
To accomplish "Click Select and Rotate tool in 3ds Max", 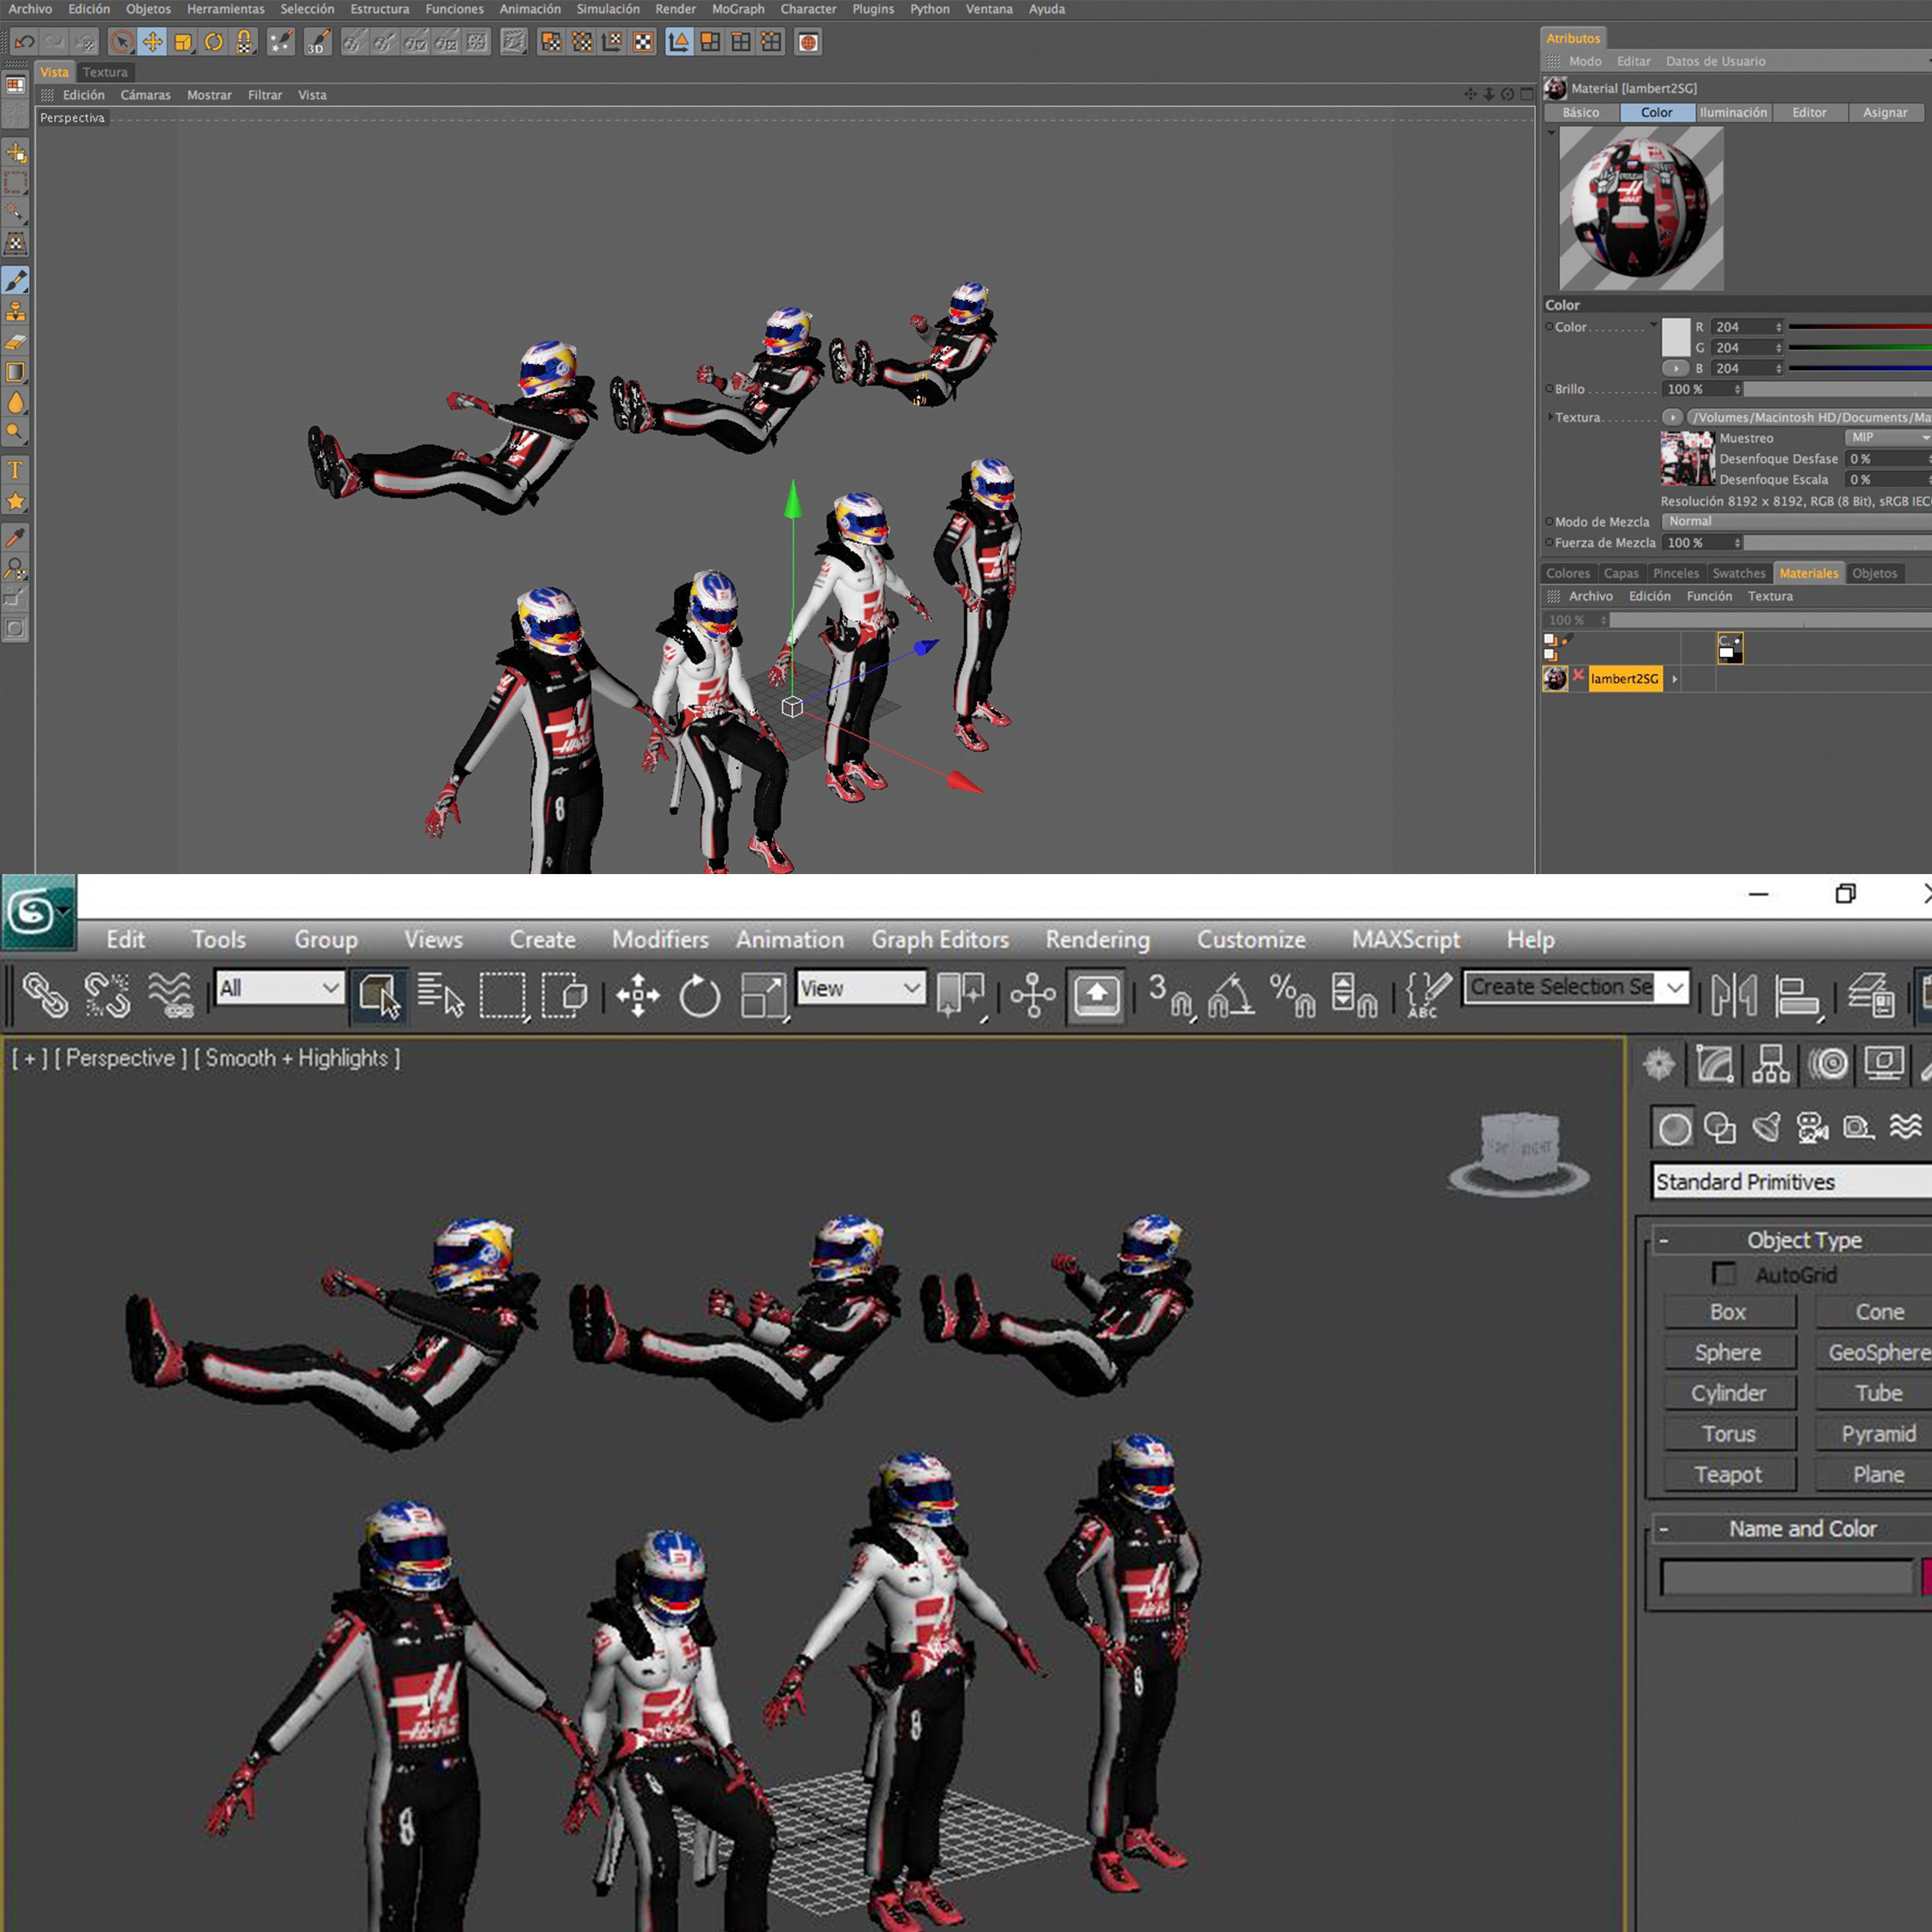I will tap(699, 995).
